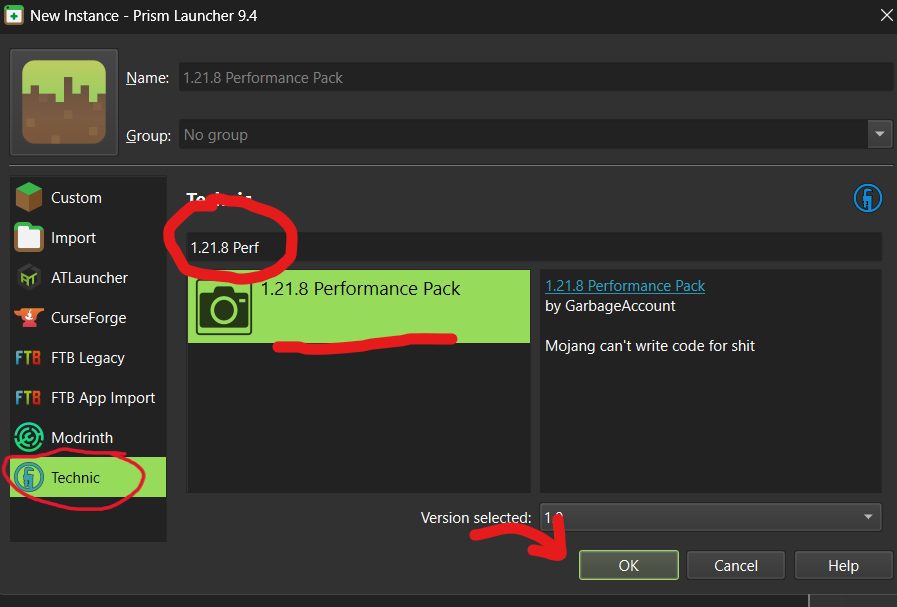
Task: Select FTB Legacy in the sidebar
Action: coord(87,358)
